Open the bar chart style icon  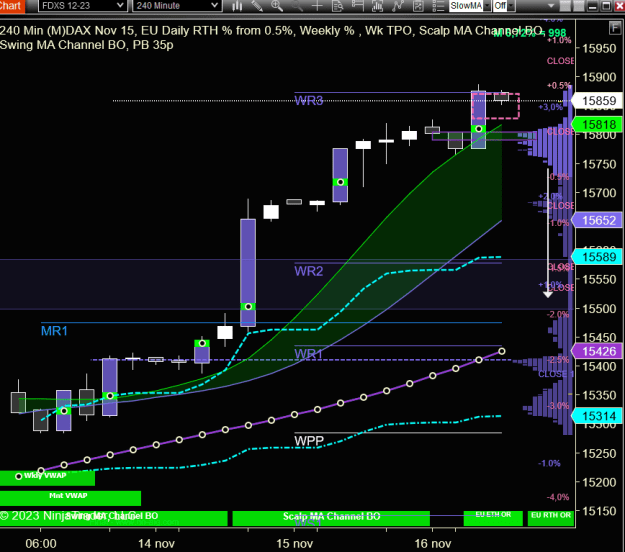click(x=237, y=6)
